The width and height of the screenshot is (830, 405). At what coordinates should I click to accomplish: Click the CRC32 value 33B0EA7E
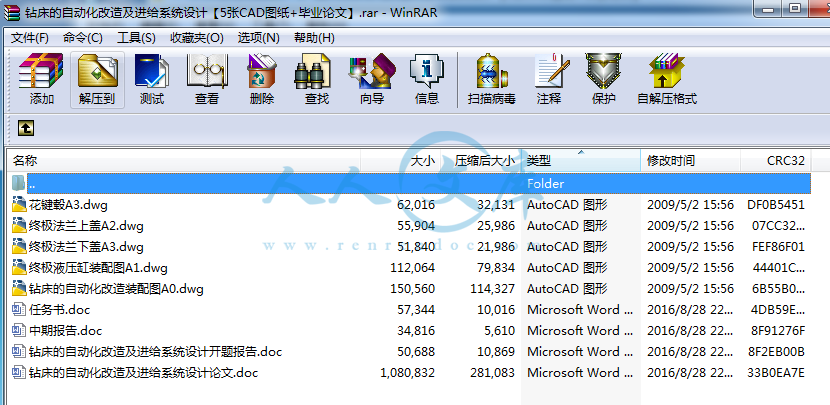click(x=776, y=373)
